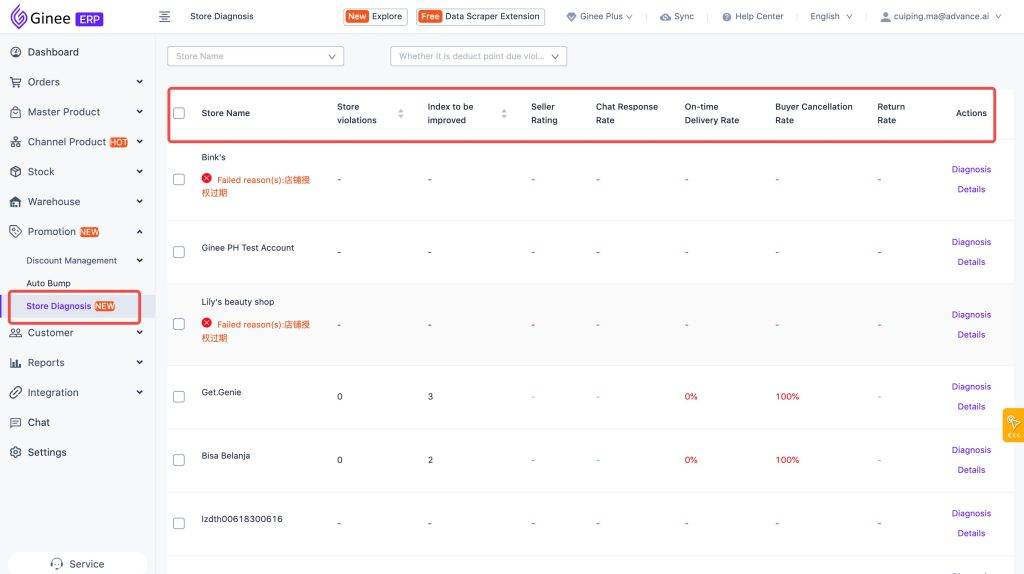Click the Promotion tag icon

click(x=16, y=231)
